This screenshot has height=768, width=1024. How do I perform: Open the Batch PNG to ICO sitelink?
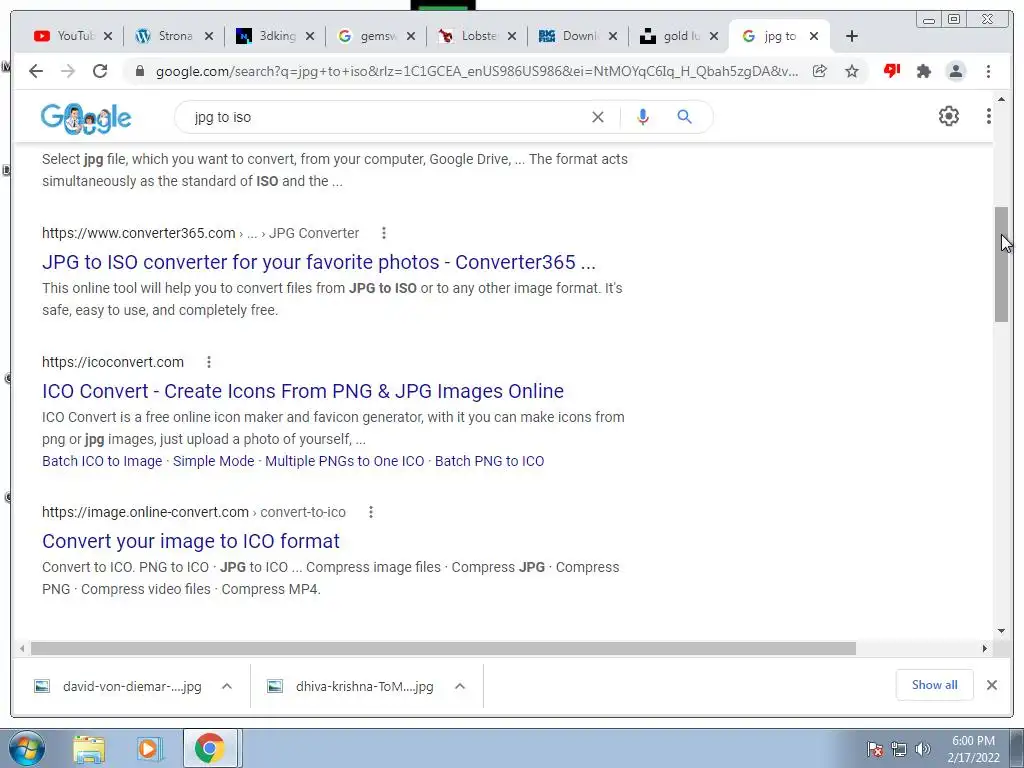[x=489, y=461]
